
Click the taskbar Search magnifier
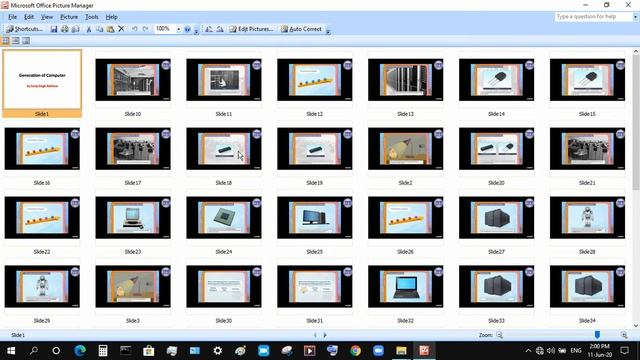34,351
